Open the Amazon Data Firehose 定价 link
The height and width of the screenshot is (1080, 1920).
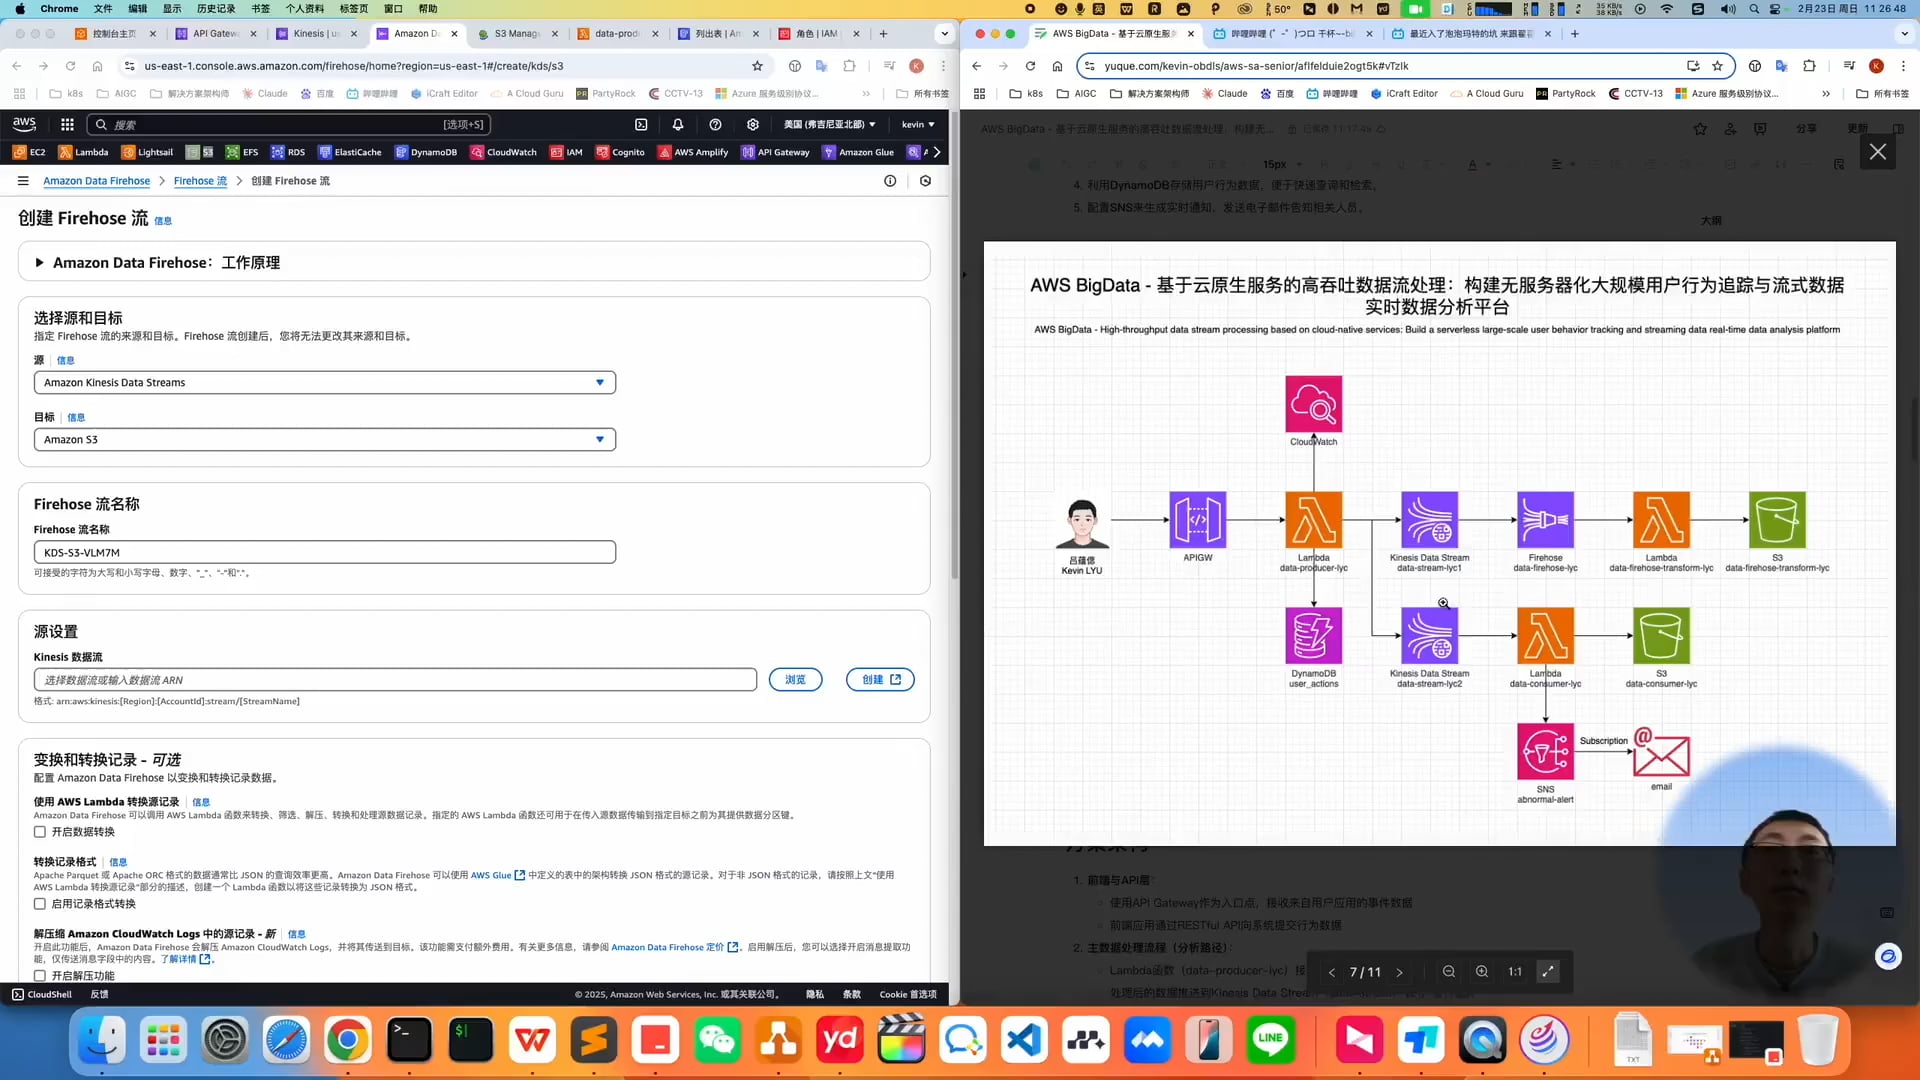coord(673,947)
